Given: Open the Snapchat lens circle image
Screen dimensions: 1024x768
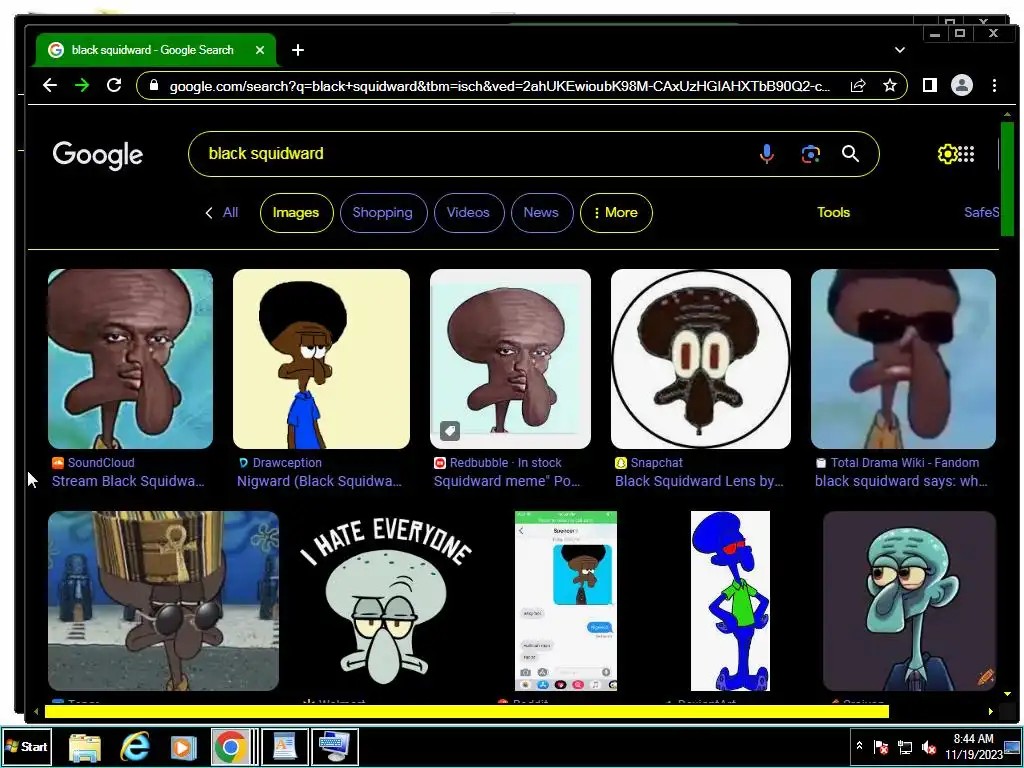Looking at the screenshot, I should [701, 359].
